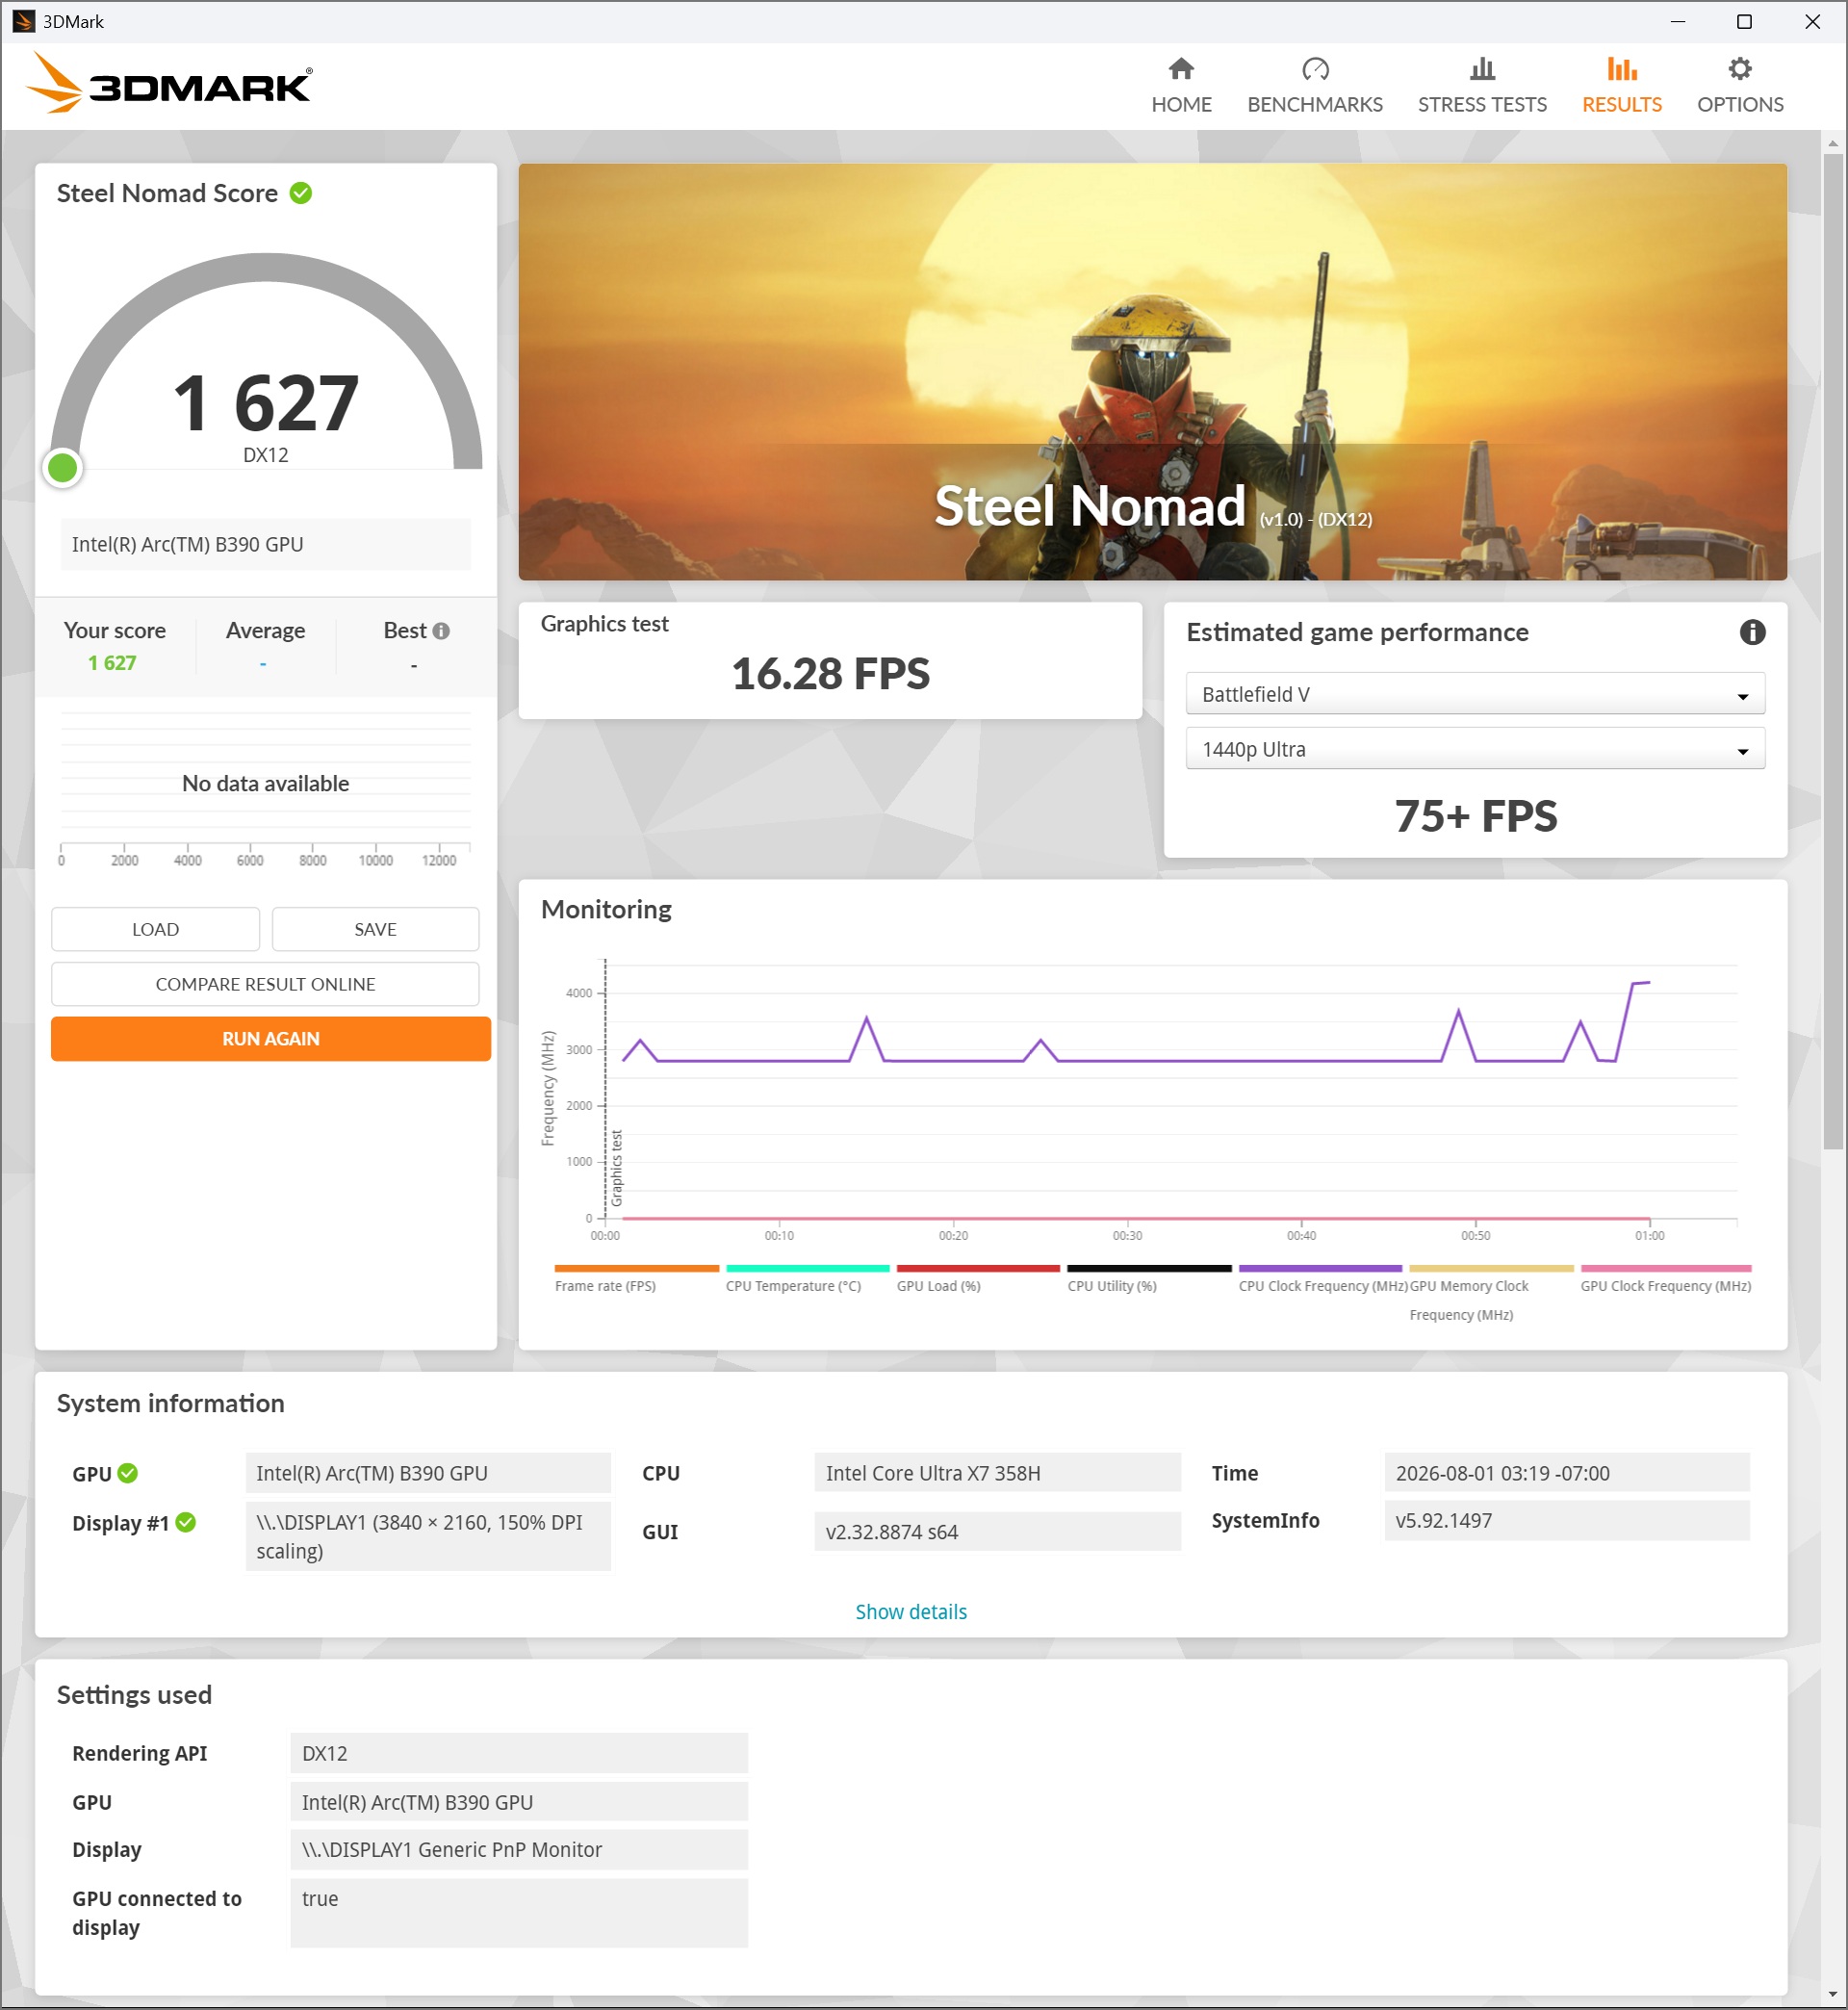
Task: Click the 3DMark title bar app icon
Action: 23,21
